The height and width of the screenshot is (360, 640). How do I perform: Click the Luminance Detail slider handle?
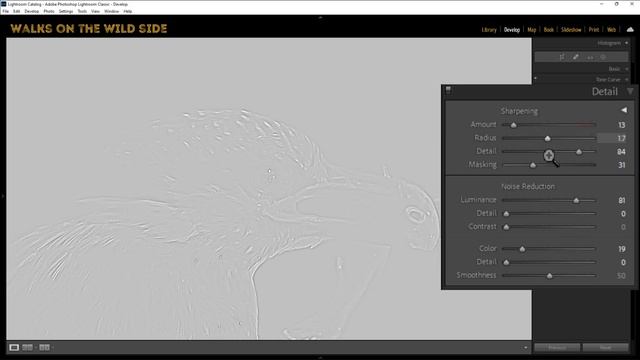coord(506,213)
